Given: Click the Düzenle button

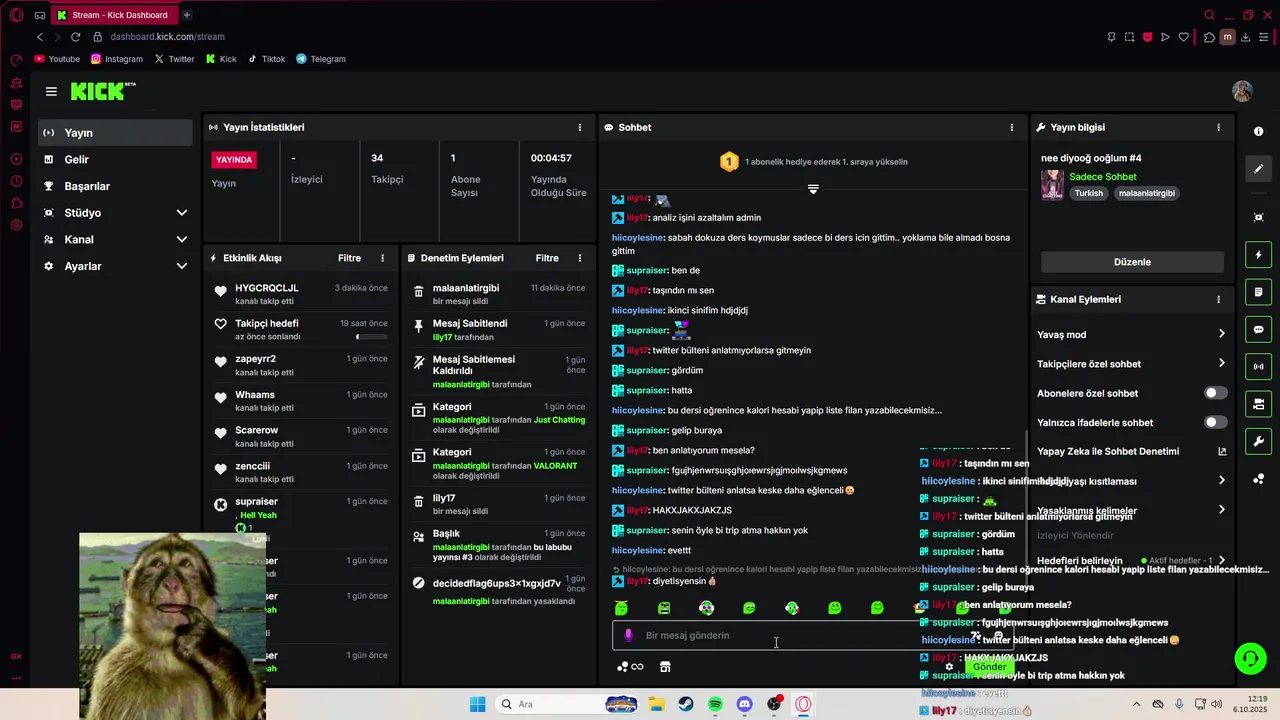Looking at the screenshot, I should pyautogui.click(x=1132, y=262).
